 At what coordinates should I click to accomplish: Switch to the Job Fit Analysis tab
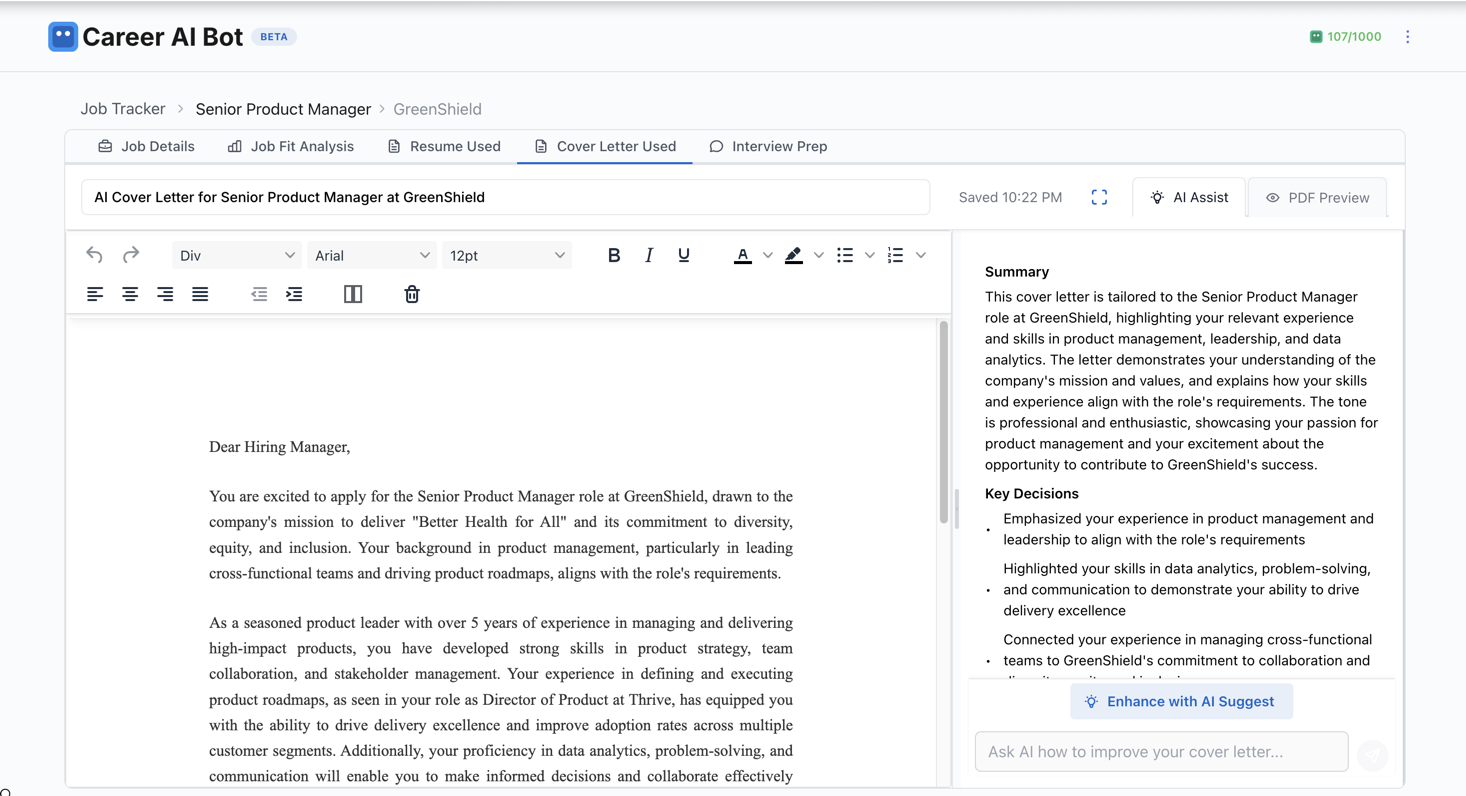[291, 146]
